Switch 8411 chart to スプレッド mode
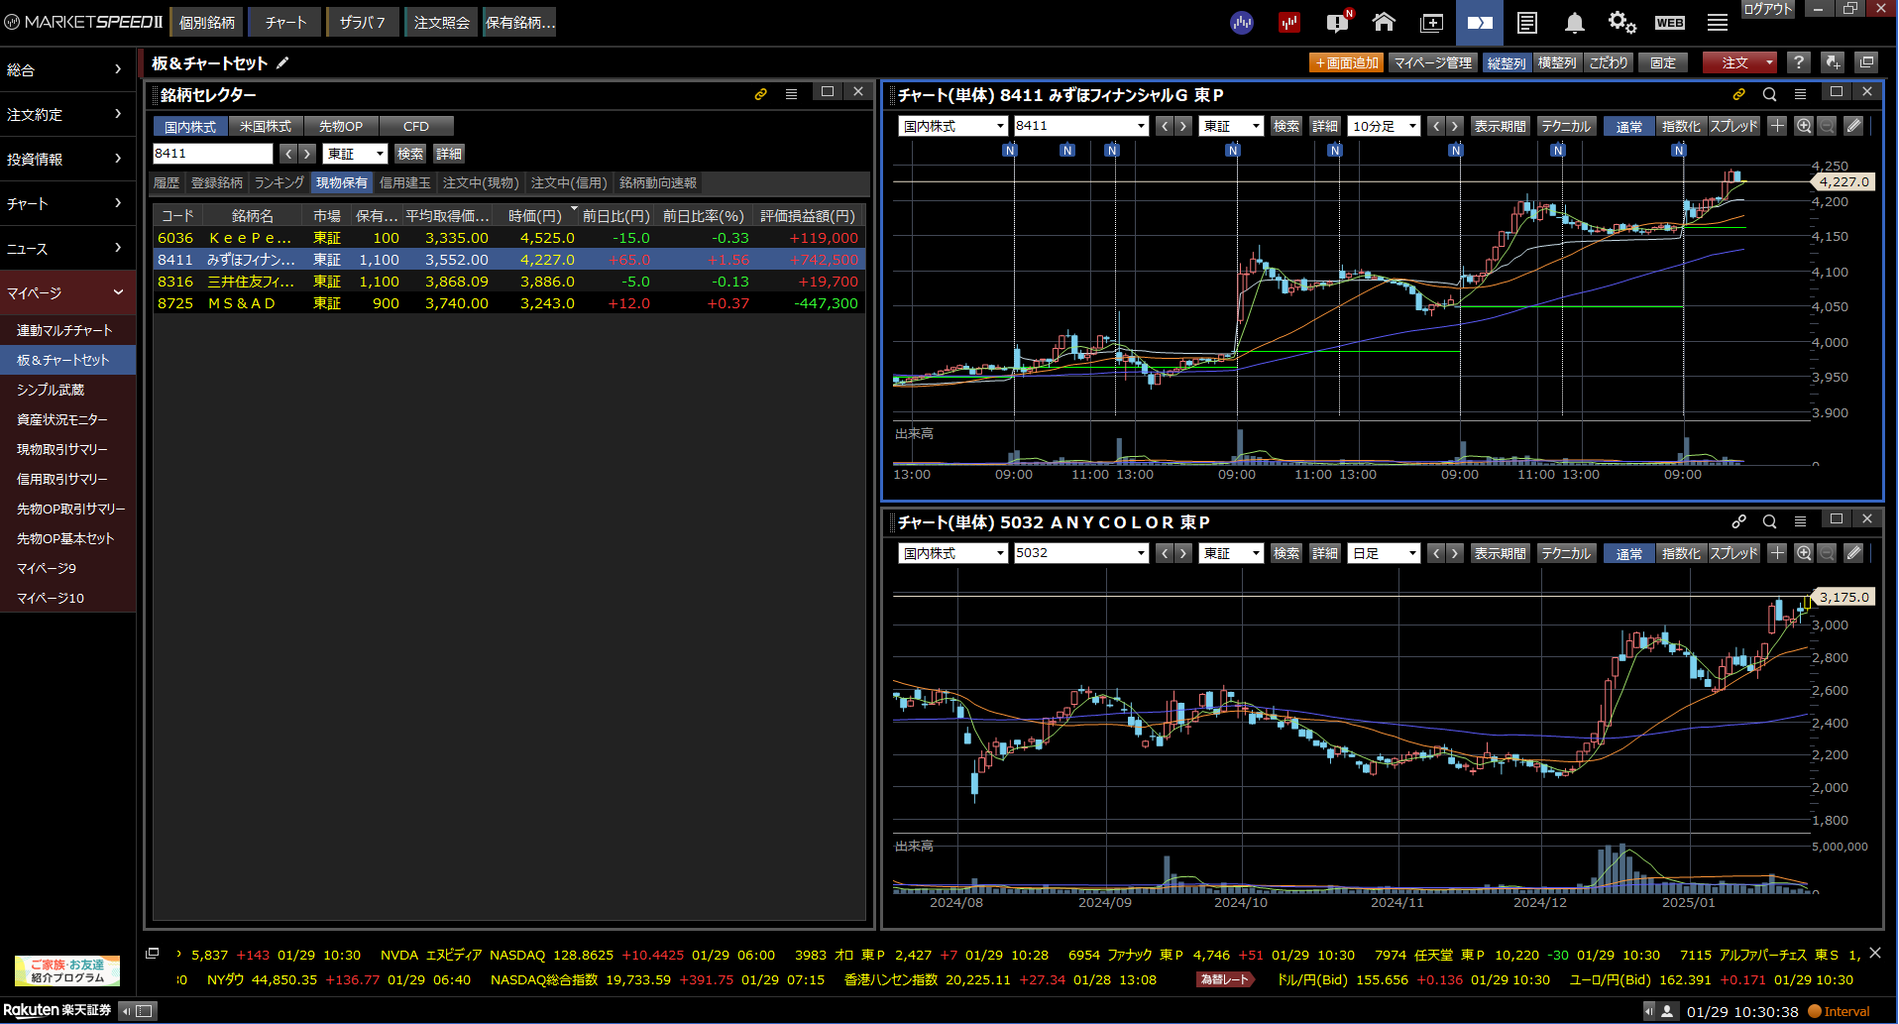1899x1024 pixels. click(1733, 126)
